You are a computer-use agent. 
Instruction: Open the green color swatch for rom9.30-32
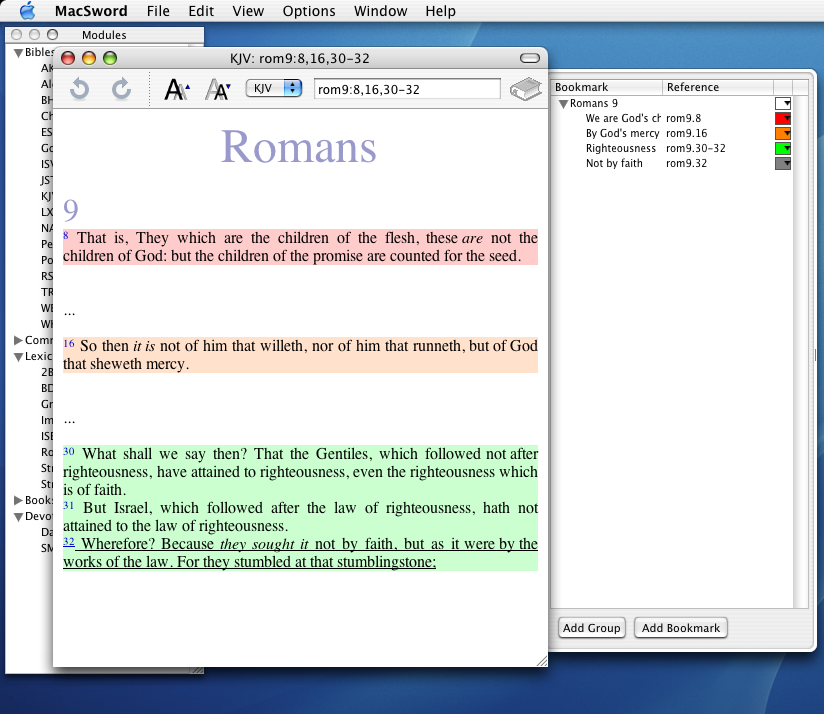coord(783,149)
